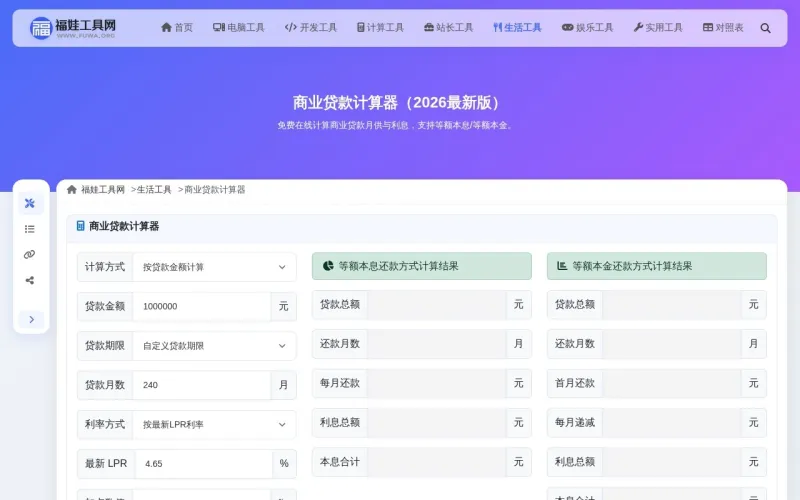This screenshot has width=800, height=500.
Task: Open 对照表 menu
Action: pyautogui.click(x=723, y=28)
